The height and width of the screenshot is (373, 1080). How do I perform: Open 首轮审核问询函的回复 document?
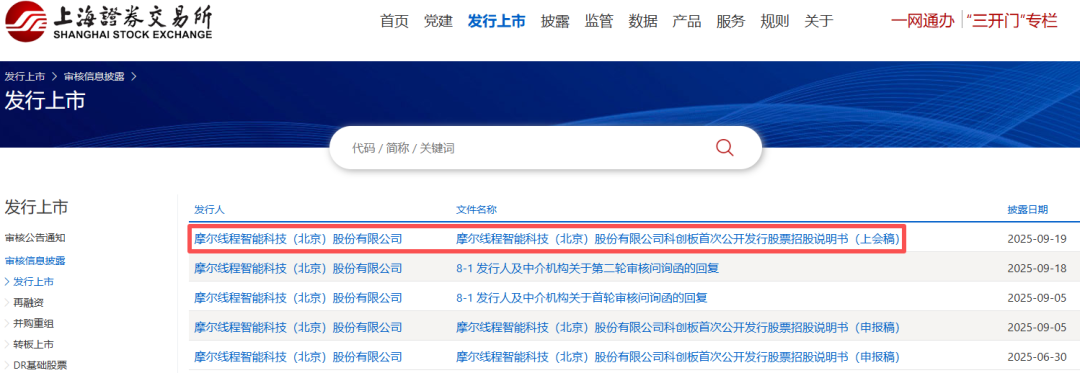(582, 298)
